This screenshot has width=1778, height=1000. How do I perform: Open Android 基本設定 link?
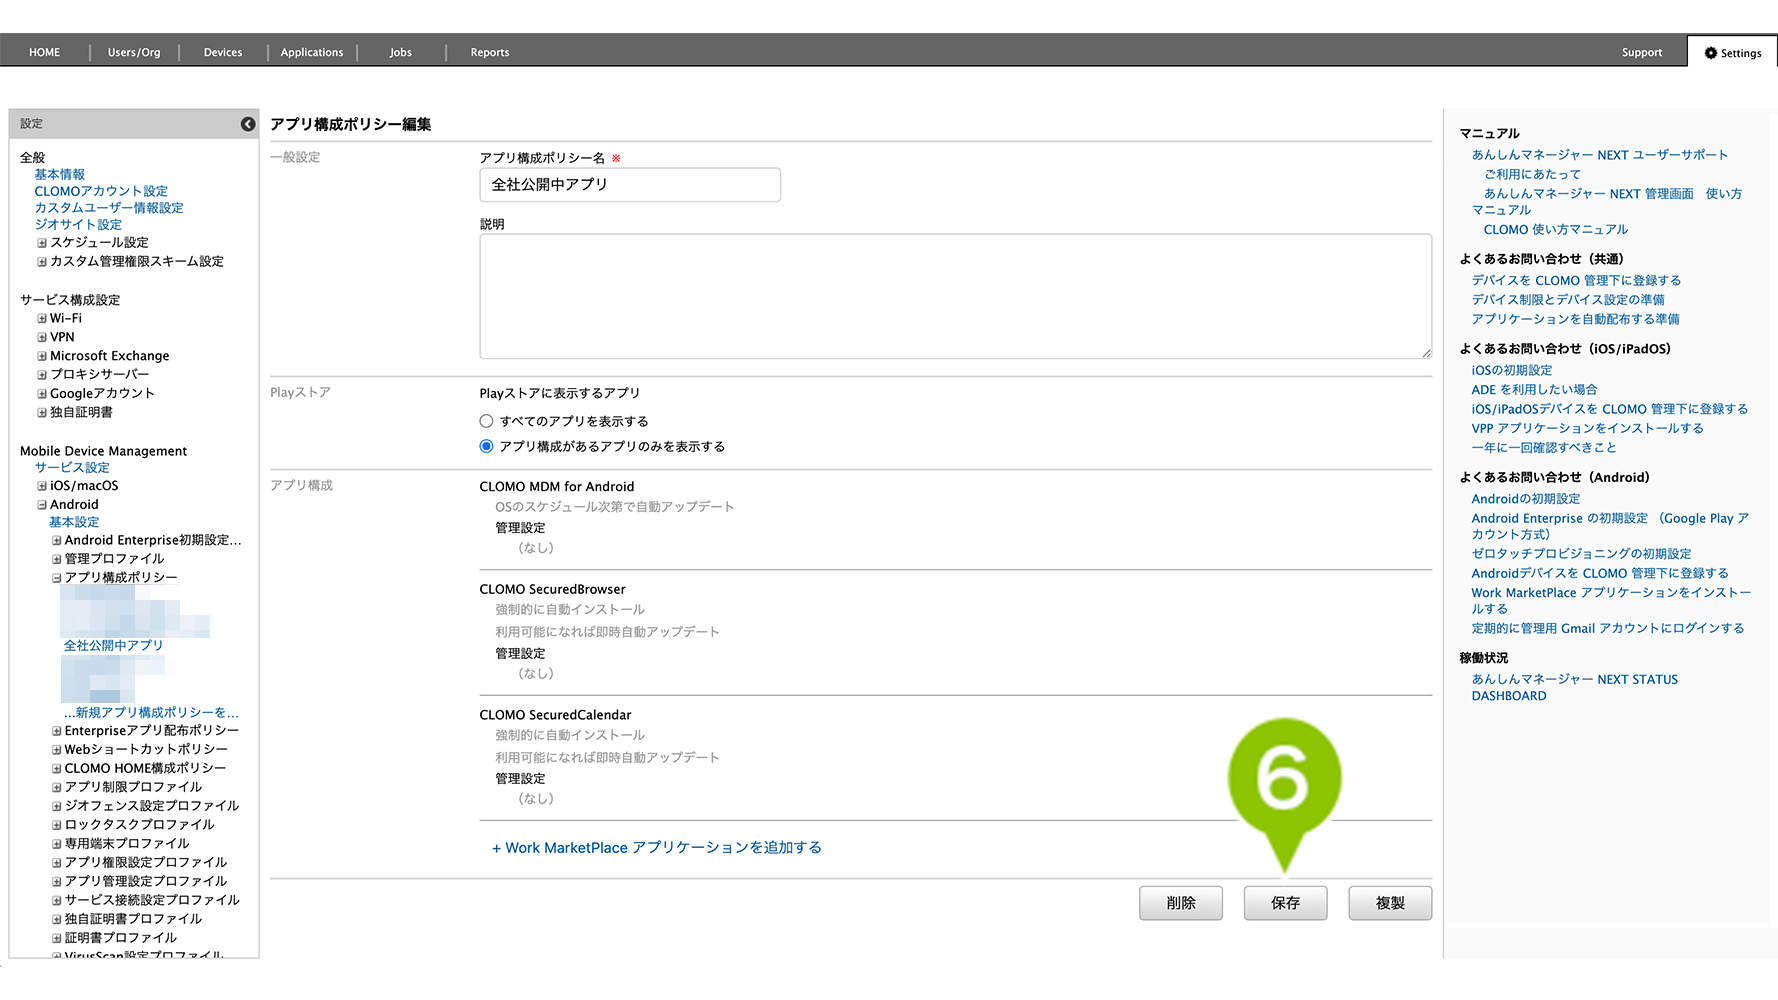[74, 522]
